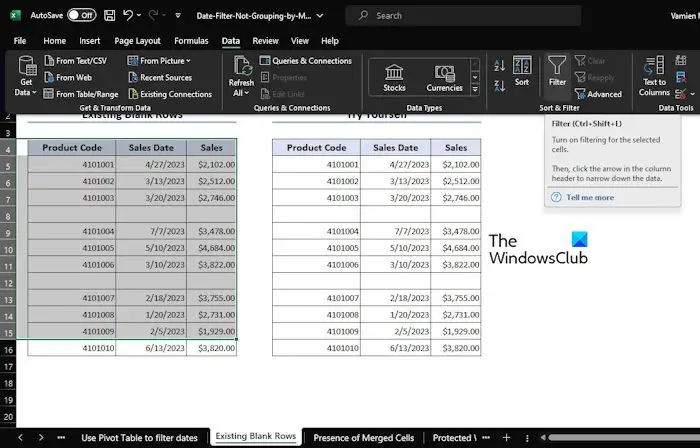Click From Web import
Image resolution: width=700 pixels, height=448 pixels.
click(x=68, y=78)
